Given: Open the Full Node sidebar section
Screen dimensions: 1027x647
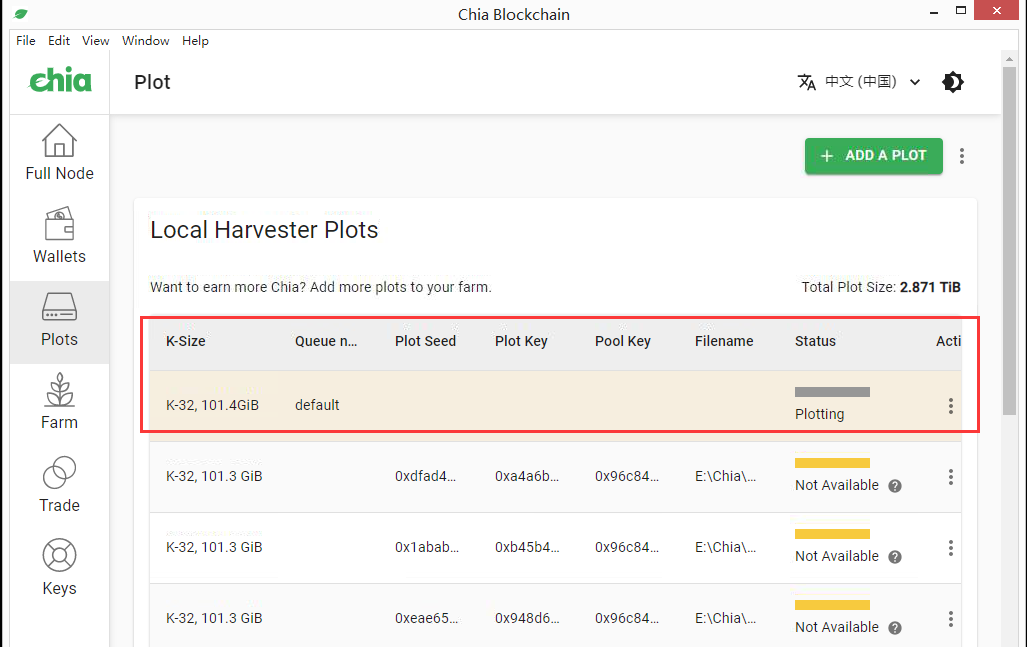Looking at the screenshot, I should (59, 153).
